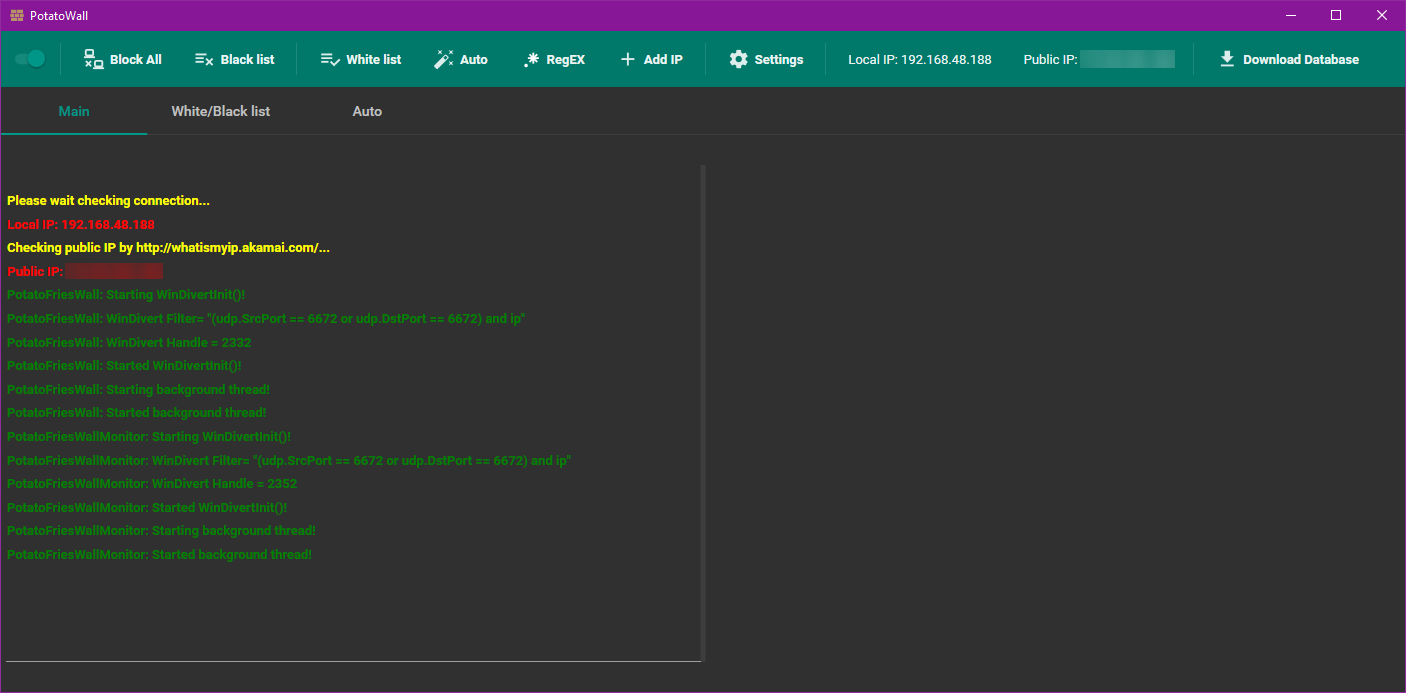Screen dimensions: 1406x693
Task: Click the 'Checking public IP by http://whatismyip.akamai.com/' line
Action: pyautogui.click(x=168, y=247)
